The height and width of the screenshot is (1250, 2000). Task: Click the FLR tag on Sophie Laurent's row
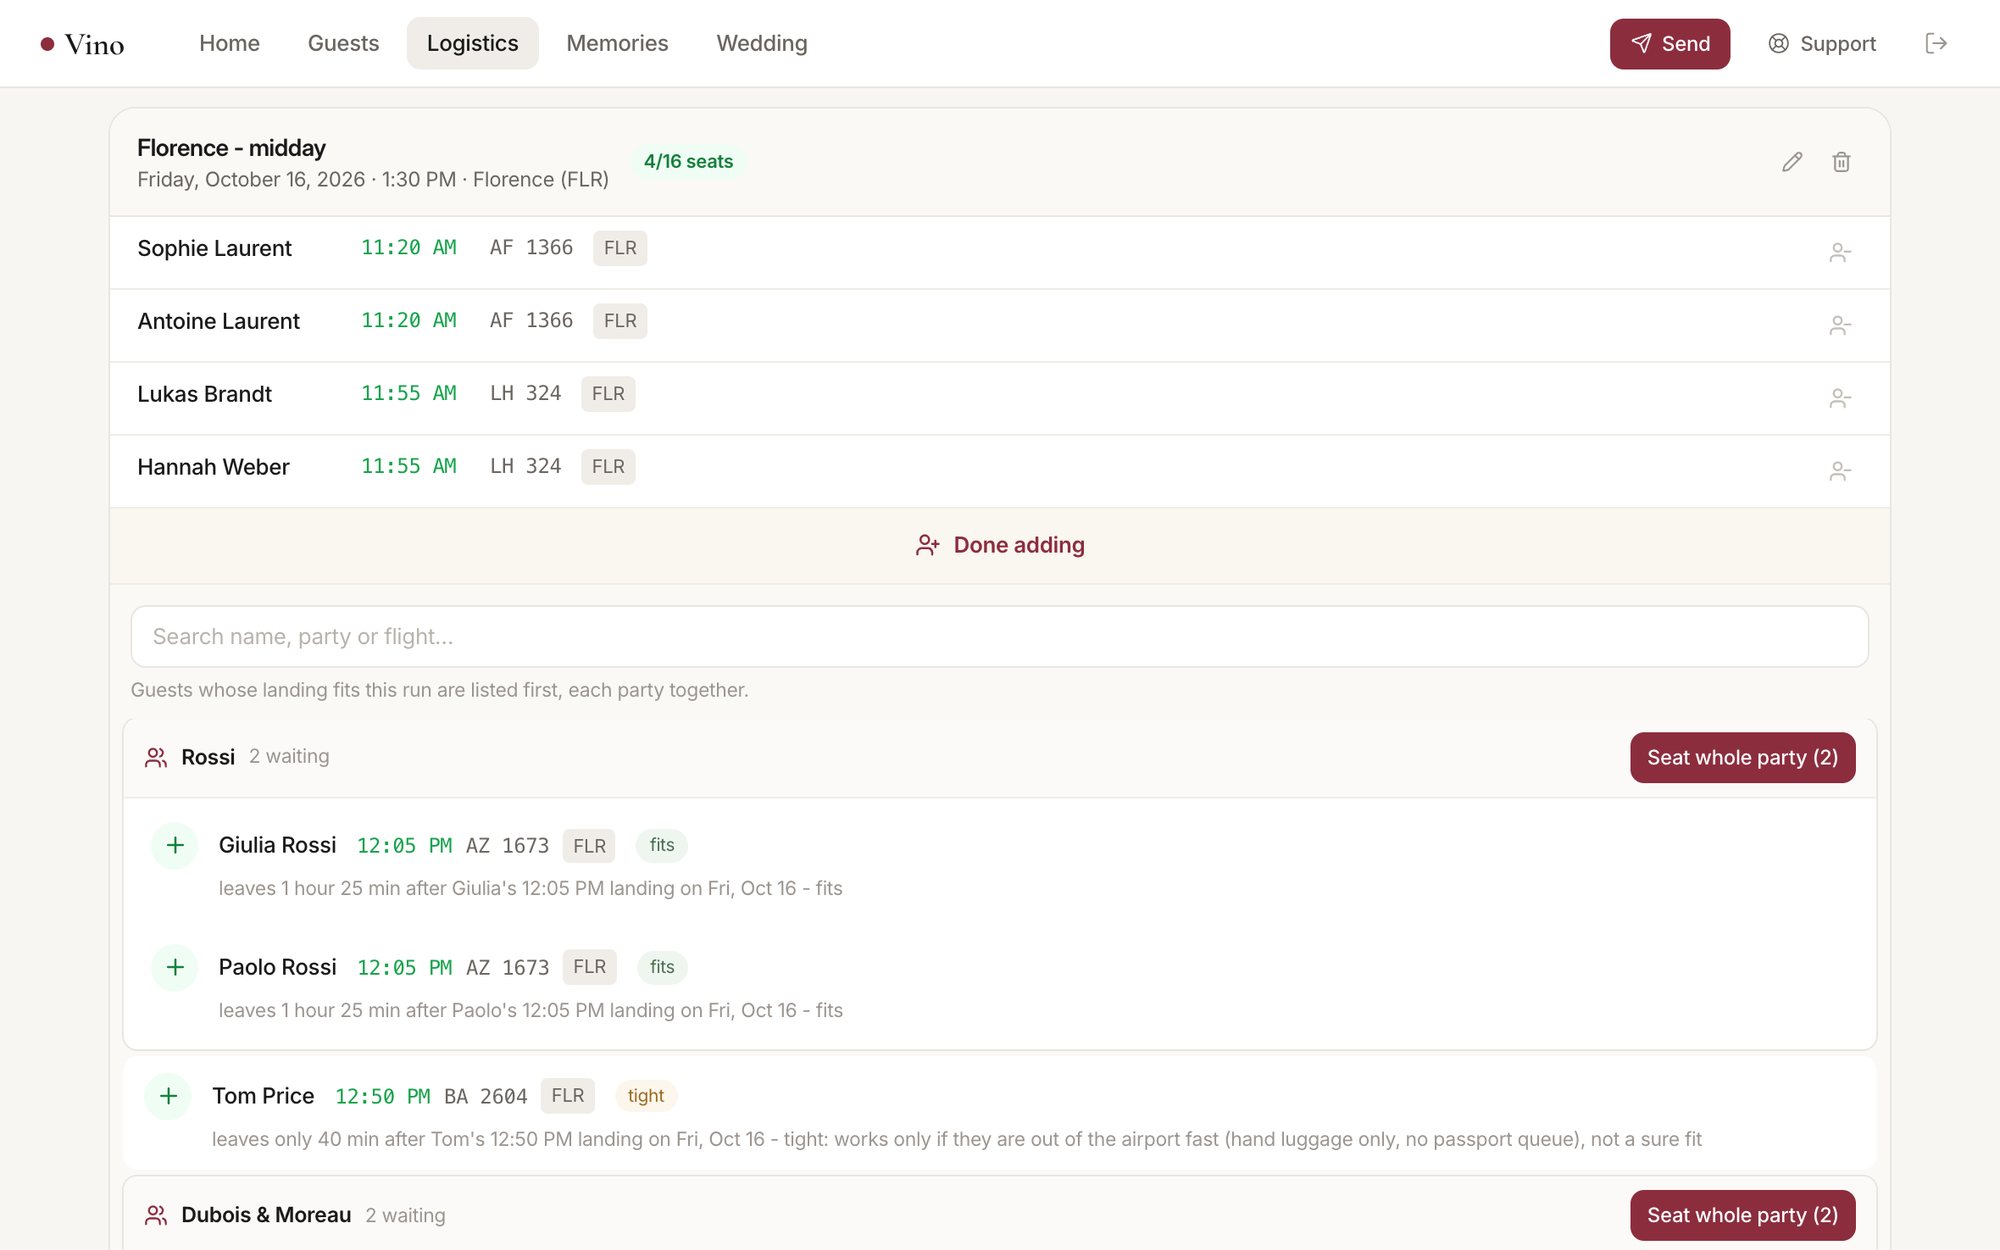pos(620,248)
